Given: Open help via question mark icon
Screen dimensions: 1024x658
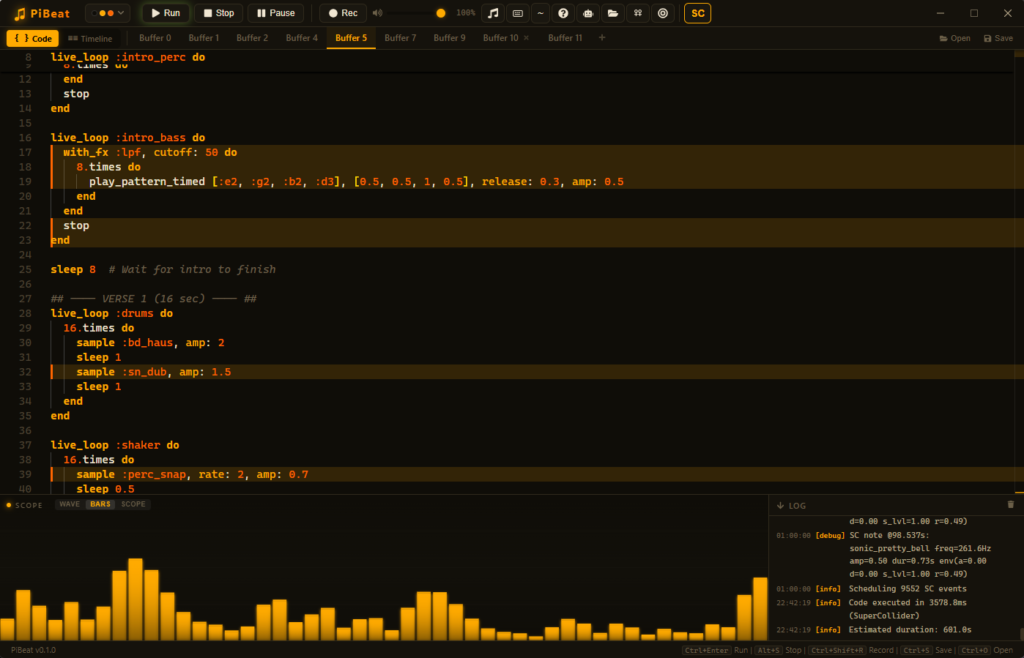Looking at the screenshot, I should click(564, 13).
